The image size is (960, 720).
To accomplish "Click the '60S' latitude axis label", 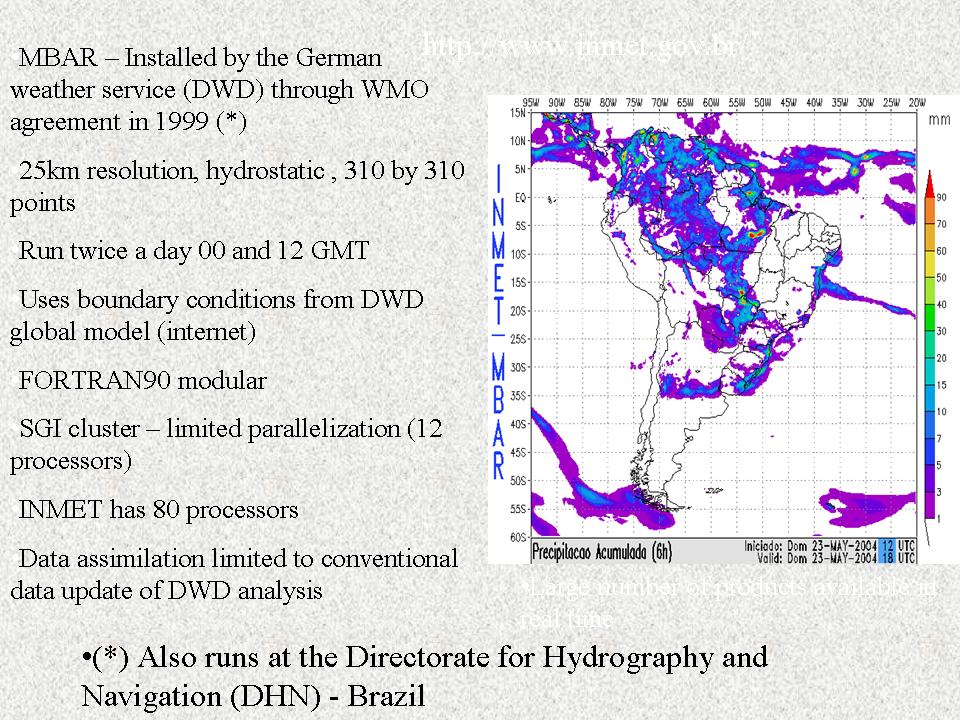I will pyautogui.click(x=518, y=537).
